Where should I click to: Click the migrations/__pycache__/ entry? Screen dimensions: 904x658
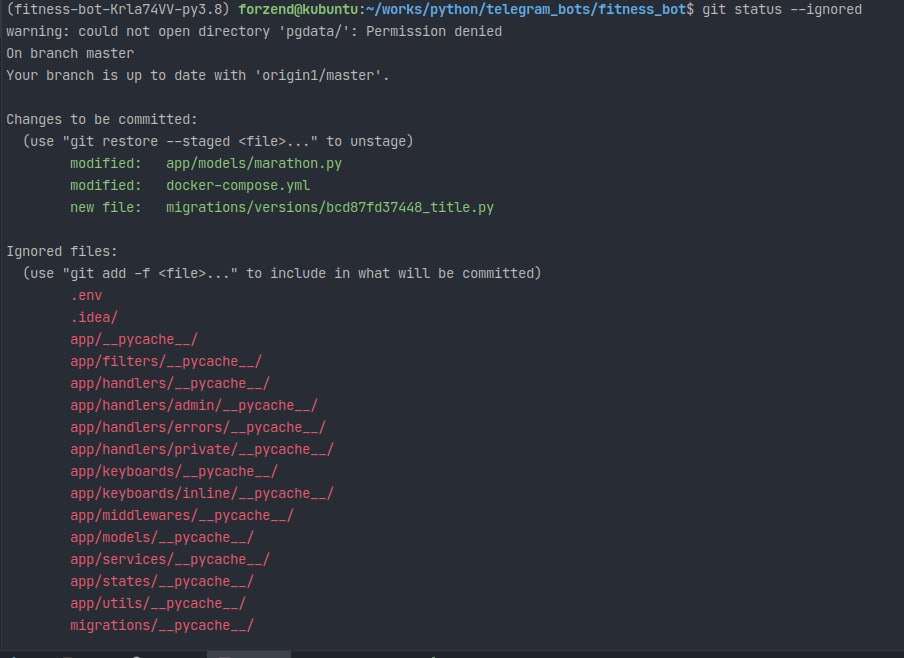pyautogui.click(x=162, y=626)
